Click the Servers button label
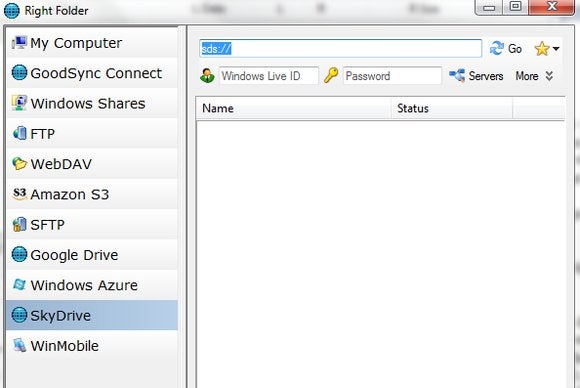 click(486, 76)
